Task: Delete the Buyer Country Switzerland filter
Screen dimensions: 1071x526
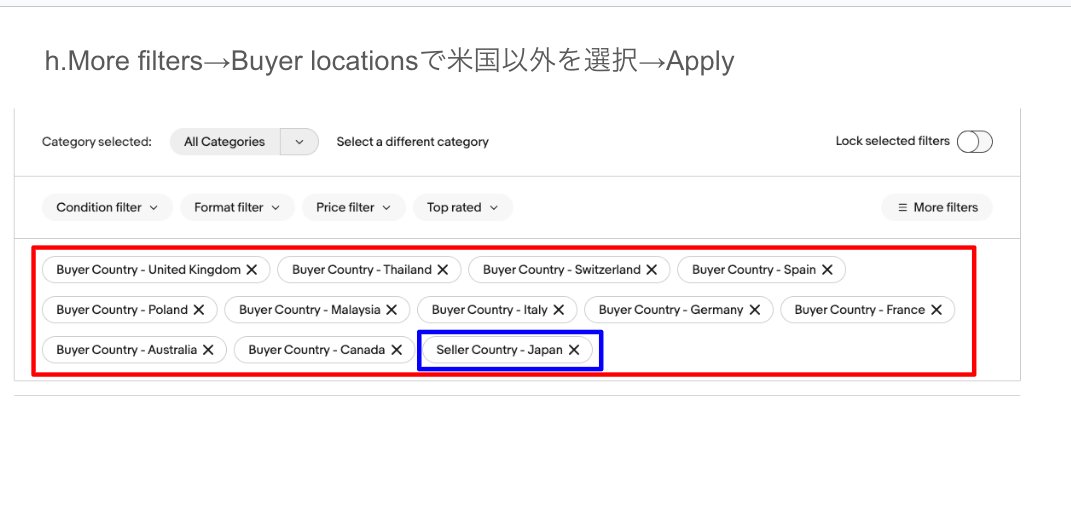Action: (652, 270)
